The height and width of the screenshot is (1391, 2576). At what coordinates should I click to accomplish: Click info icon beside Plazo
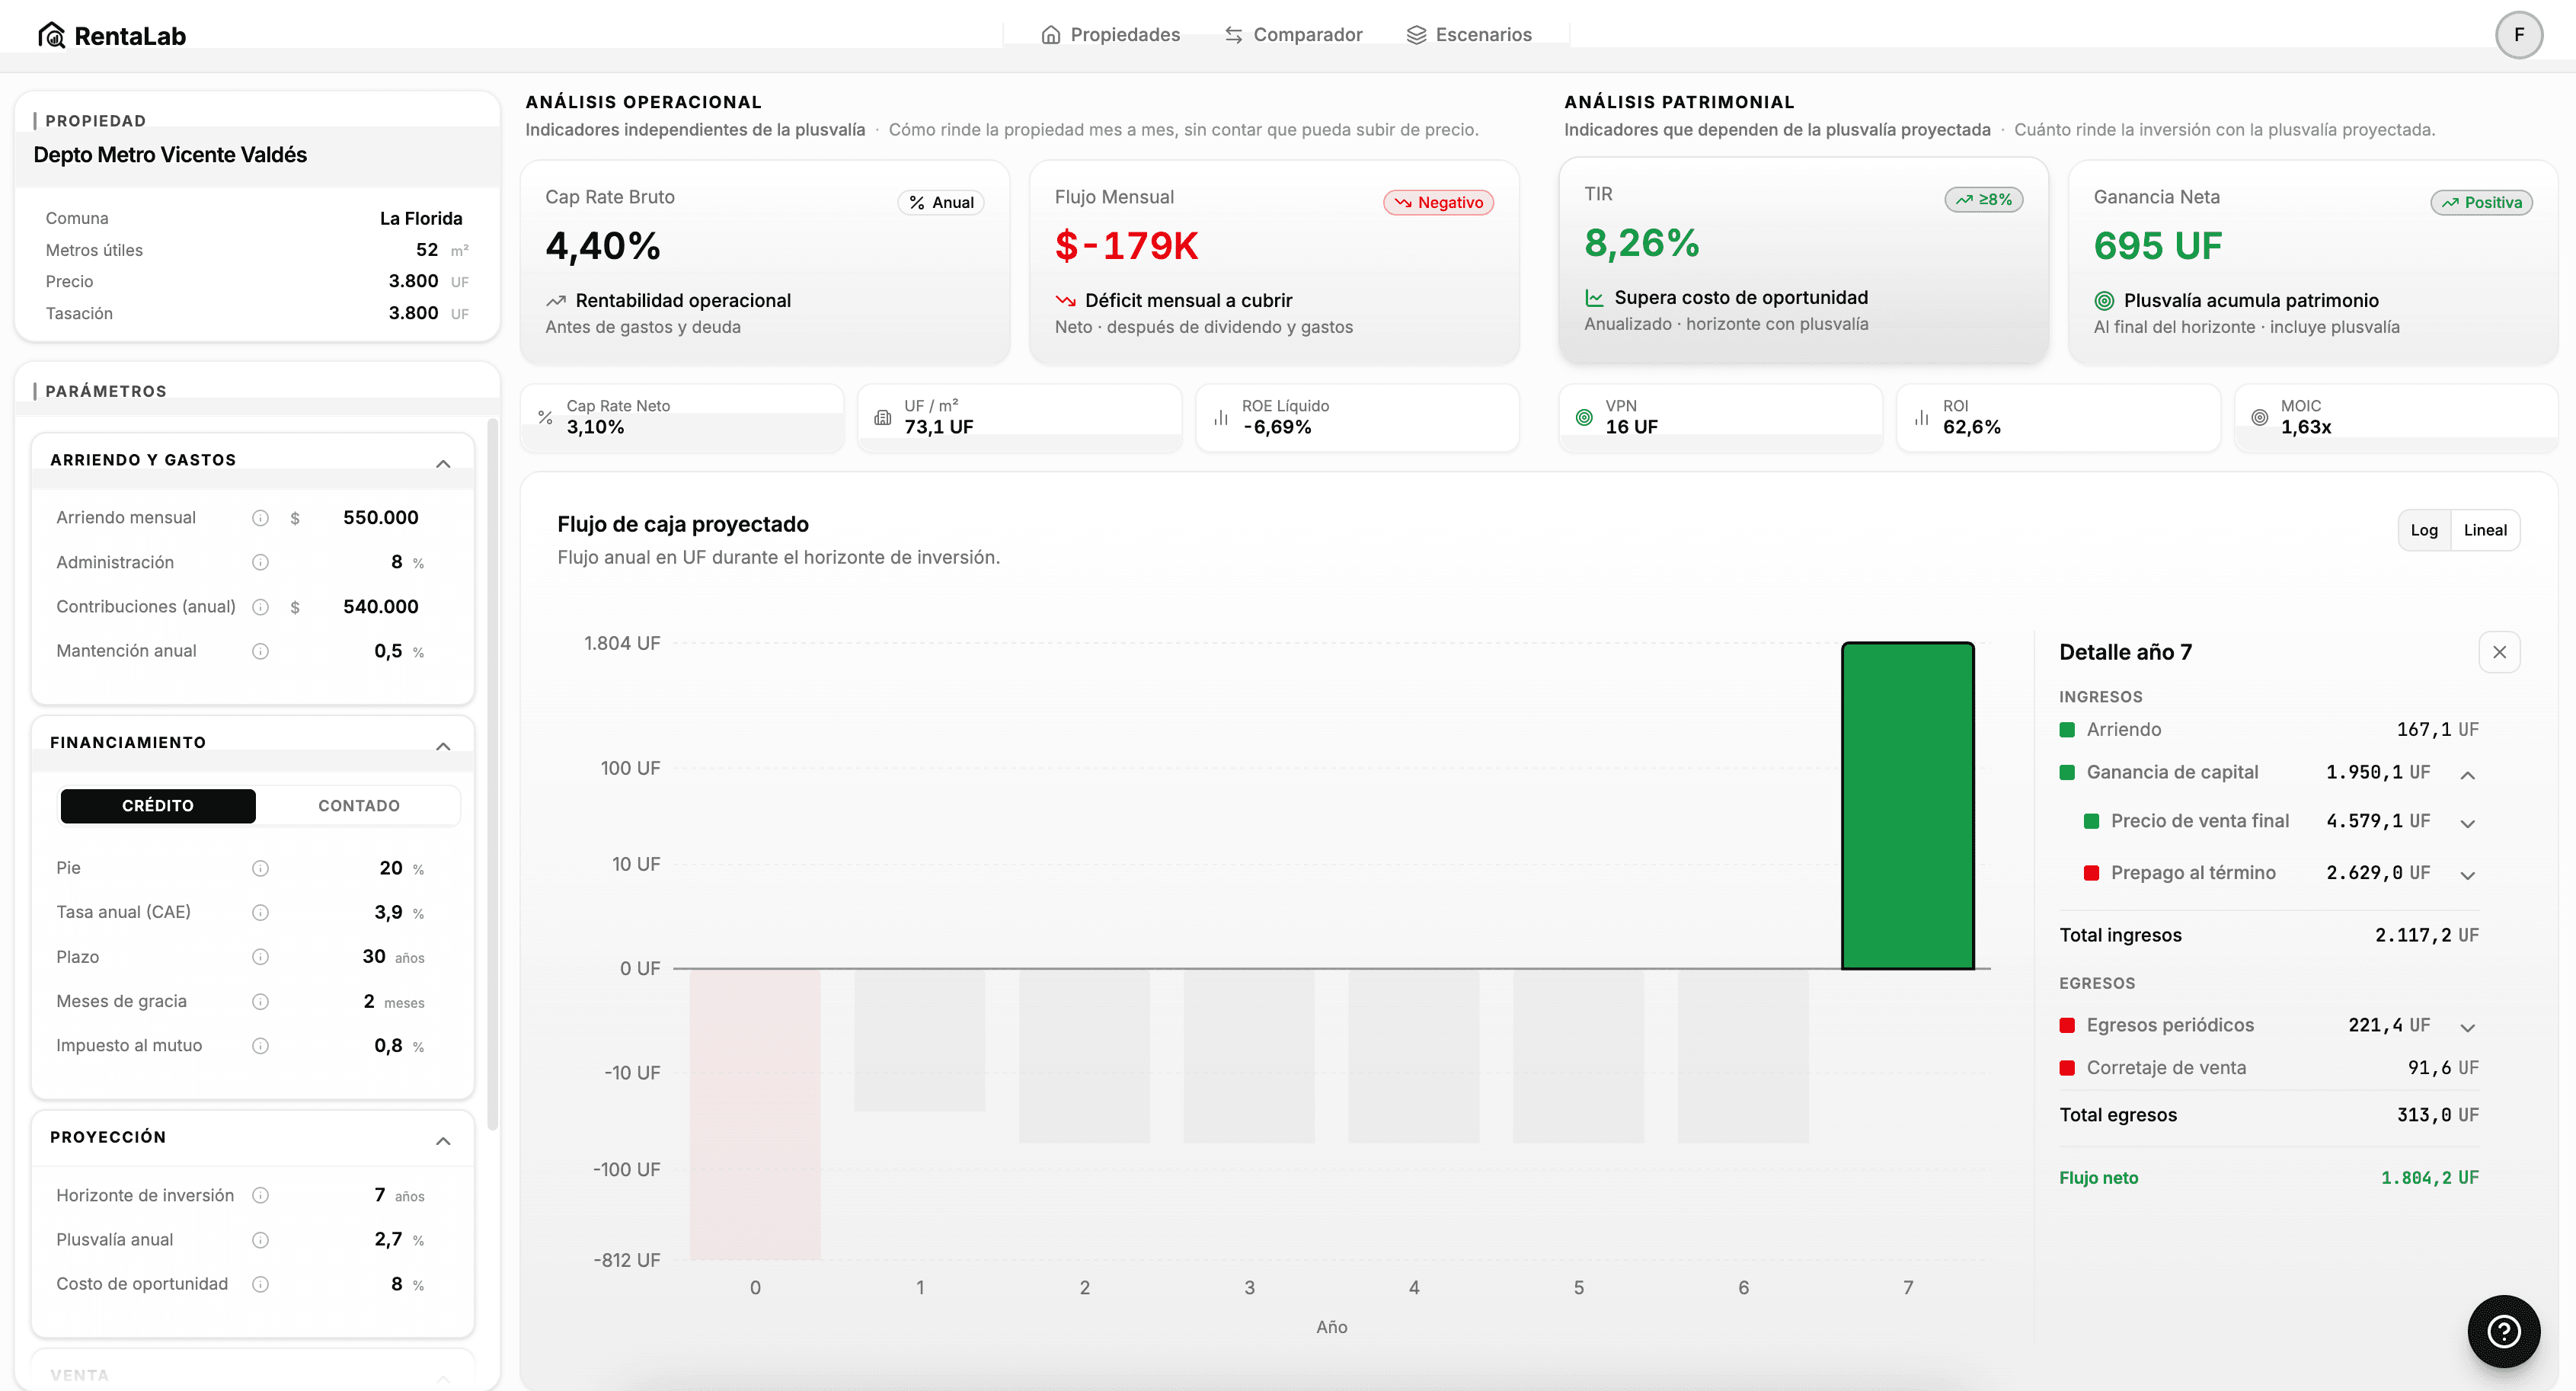[260, 957]
